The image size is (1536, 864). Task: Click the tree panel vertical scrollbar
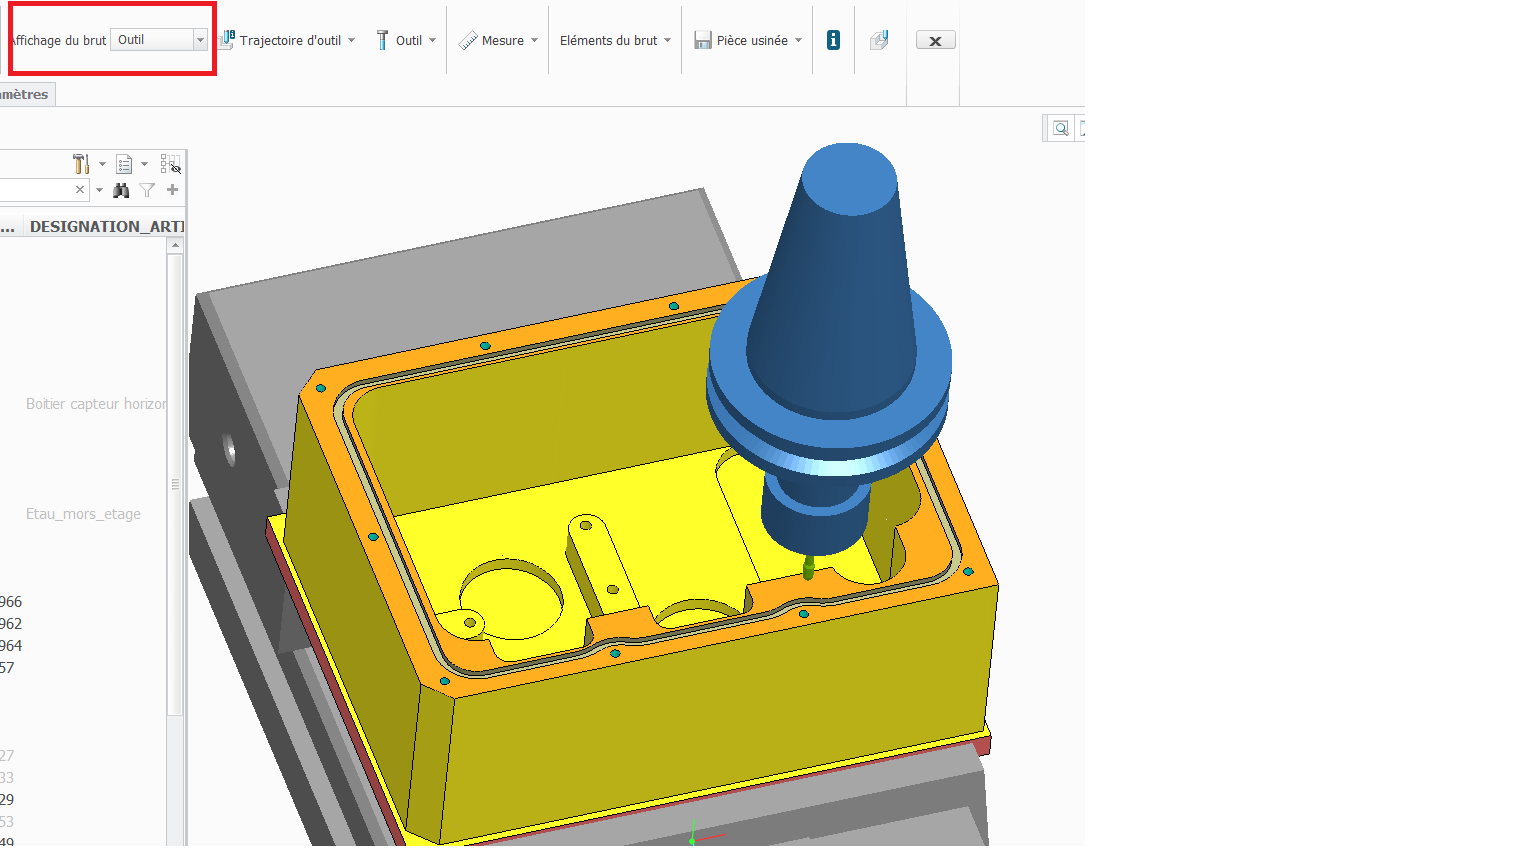175,484
